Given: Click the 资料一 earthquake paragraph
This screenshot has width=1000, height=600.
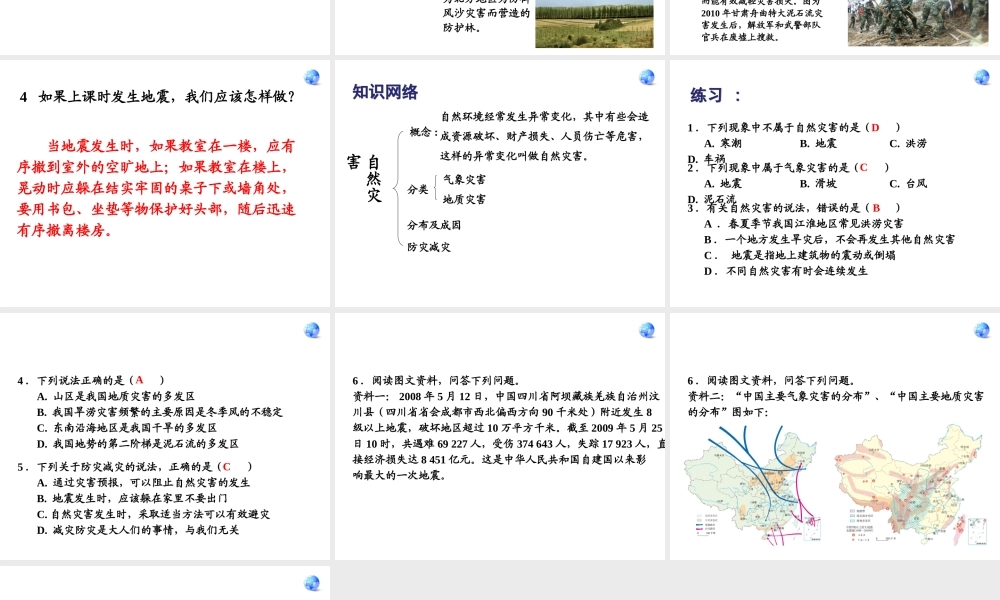Looking at the screenshot, I should [x=508, y=436].
